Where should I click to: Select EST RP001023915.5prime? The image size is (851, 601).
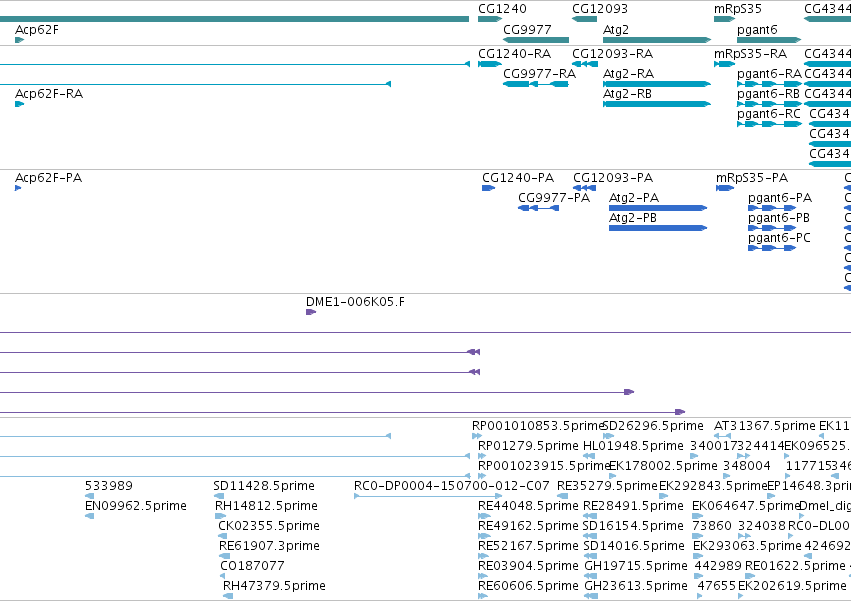[543, 466]
